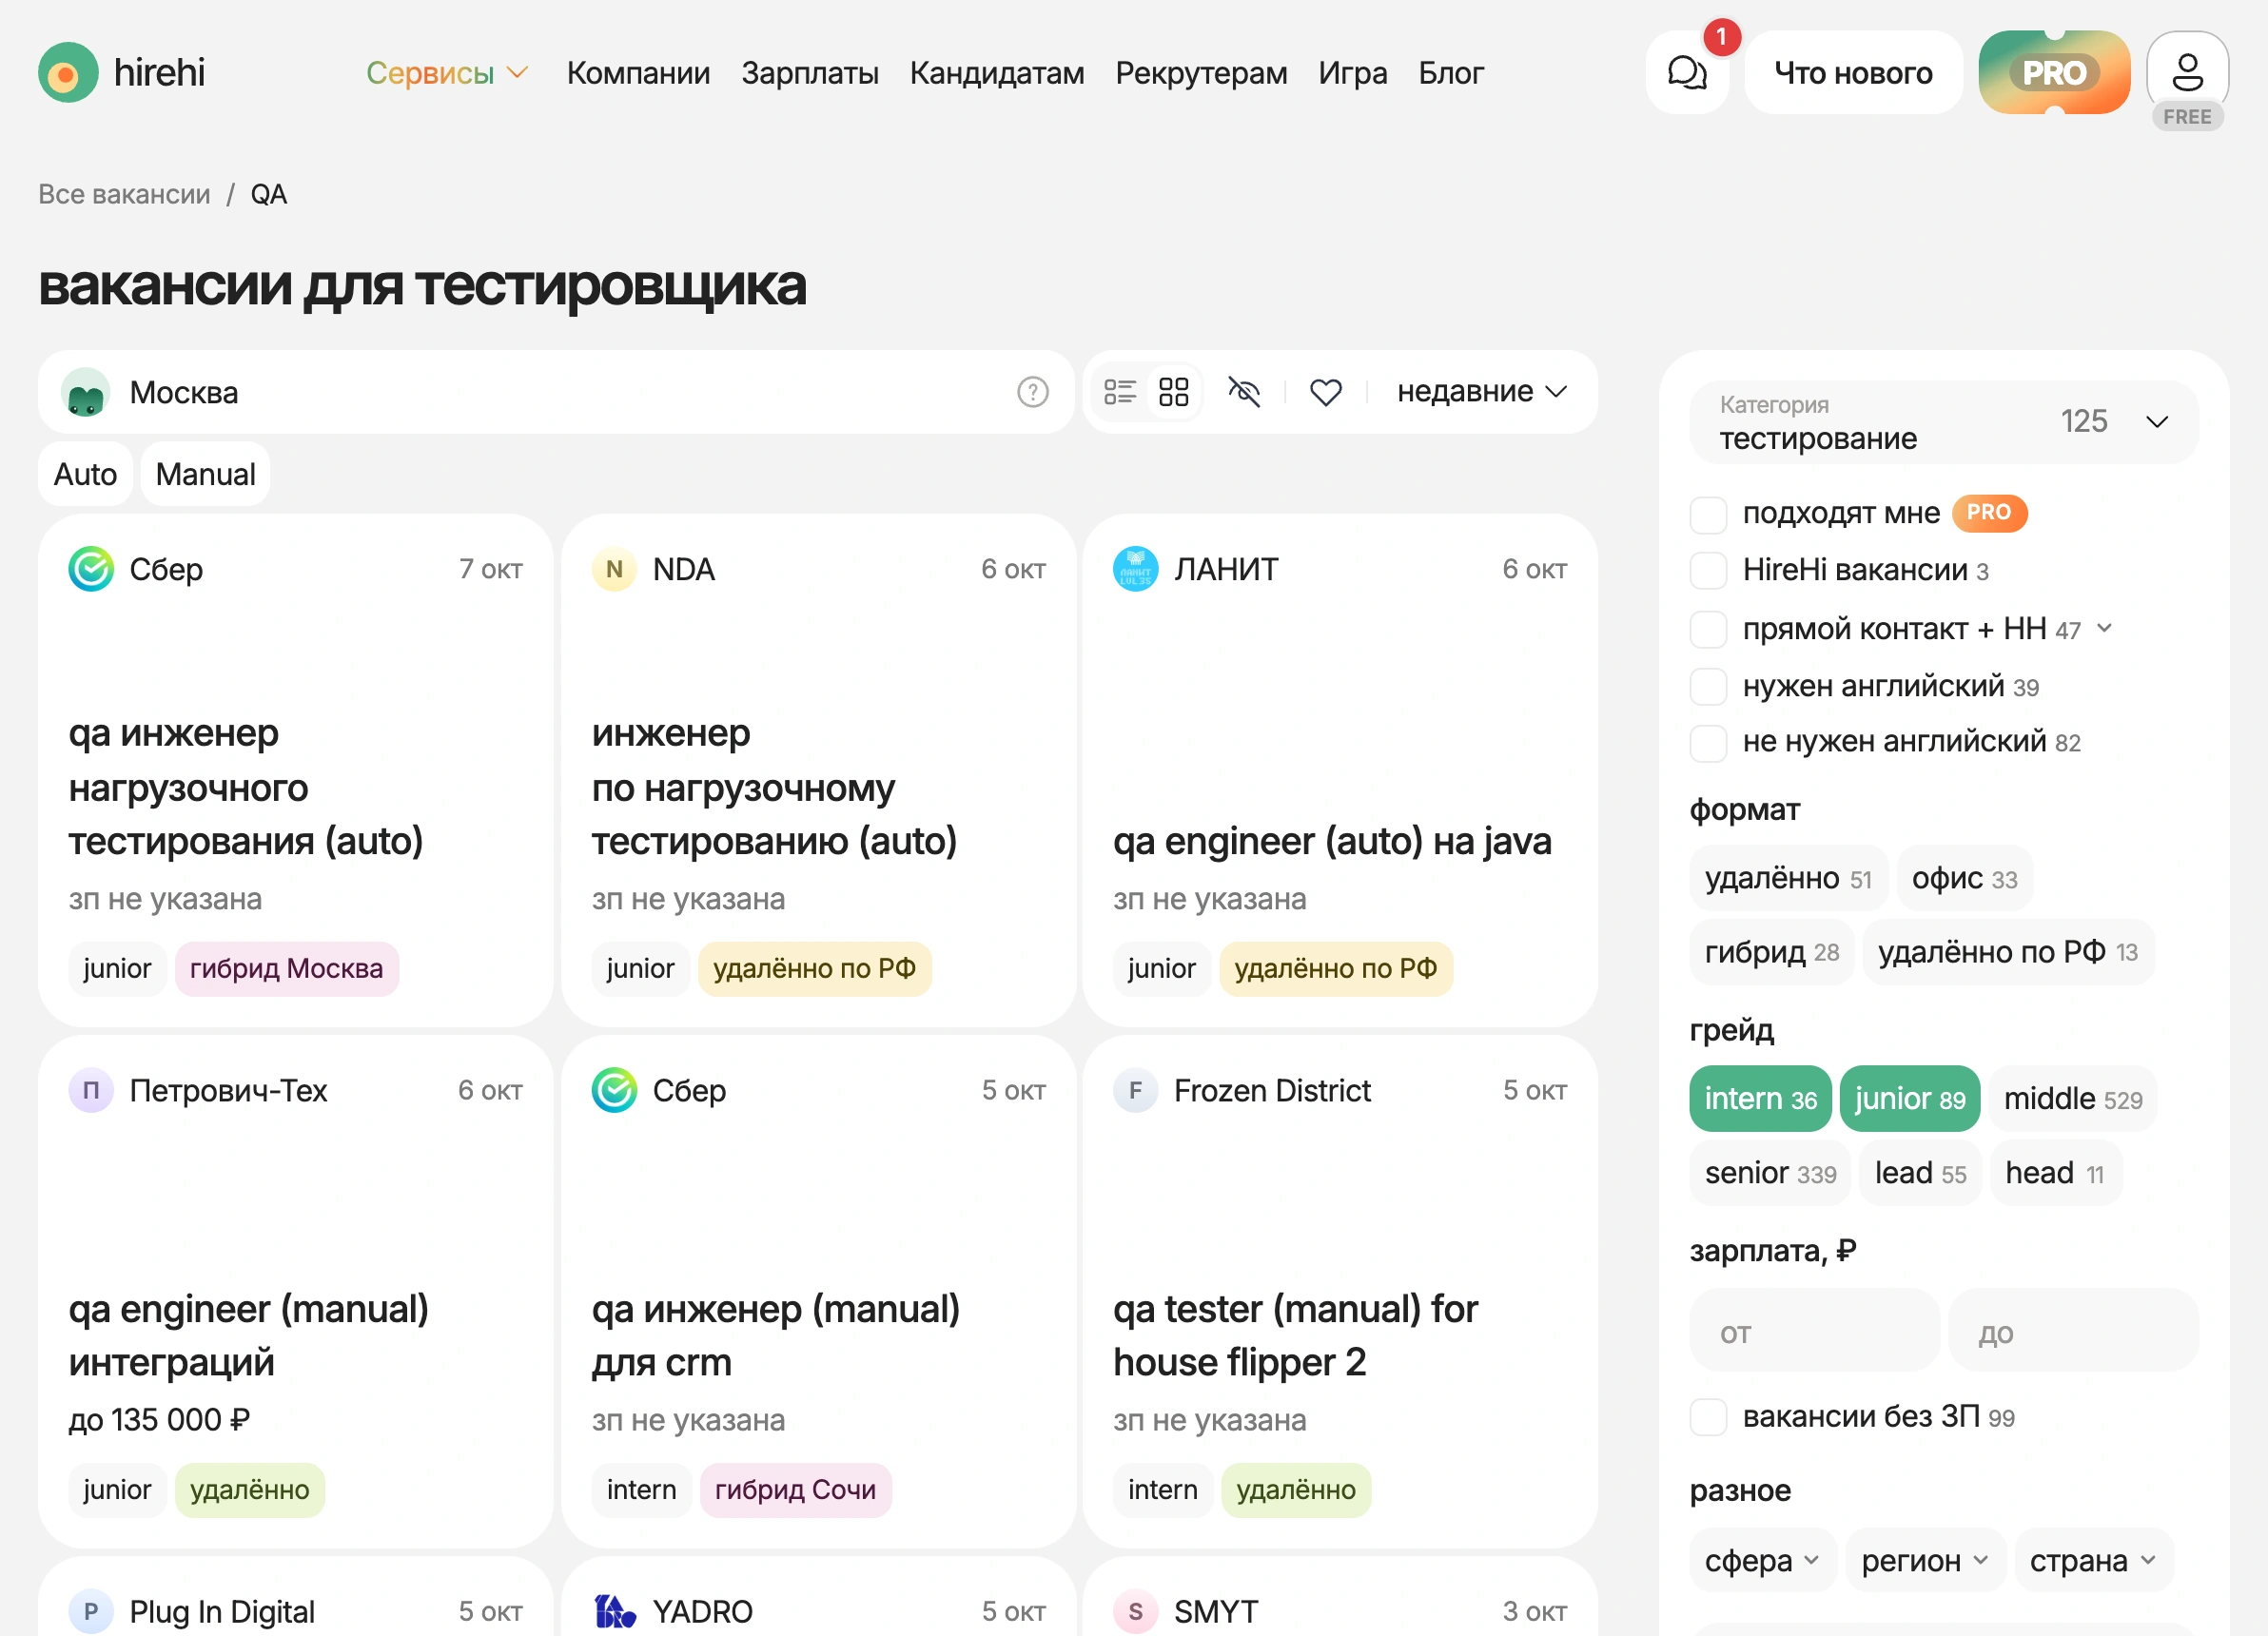
Task: Click the hirehi logo icon
Action: [68, 72]
